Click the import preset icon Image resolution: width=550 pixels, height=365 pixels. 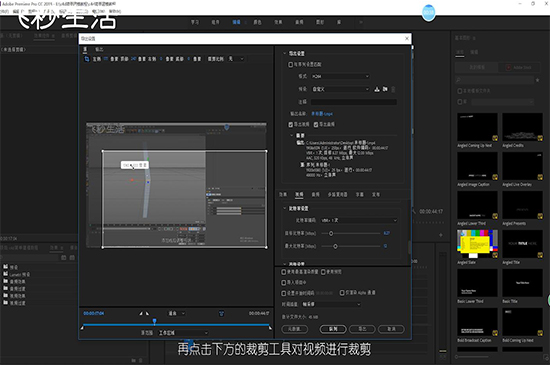385,89
